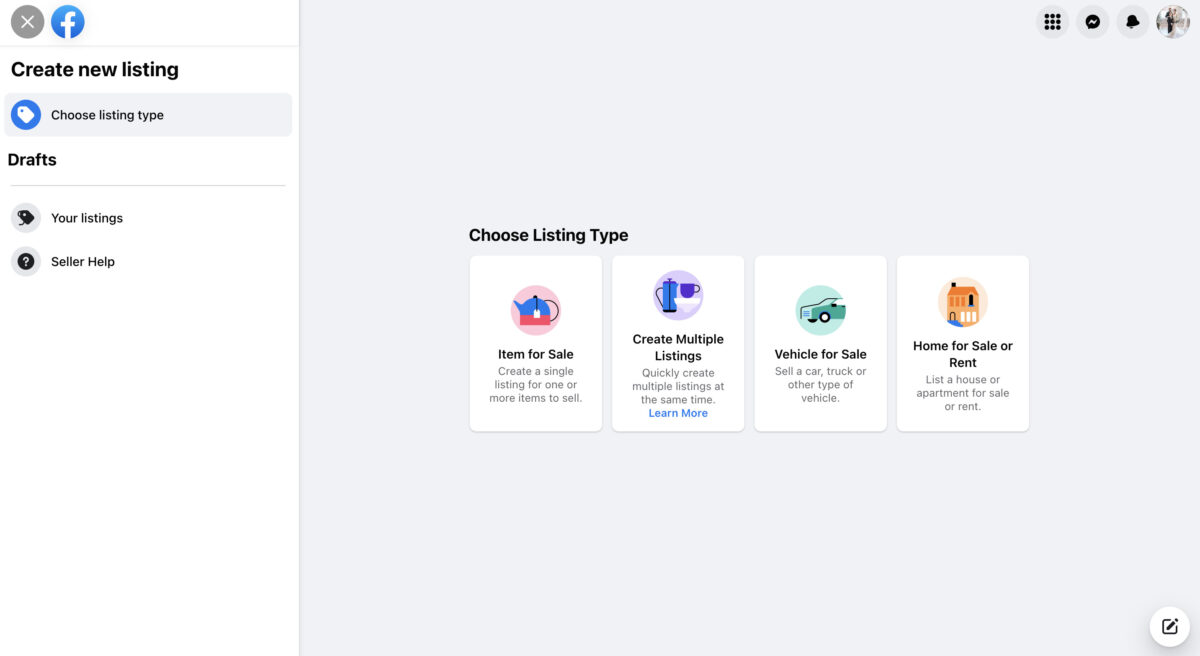Select Home for Sale or Rent option
The height and width of the screenshot is (656, 1200).
[962, 343]
